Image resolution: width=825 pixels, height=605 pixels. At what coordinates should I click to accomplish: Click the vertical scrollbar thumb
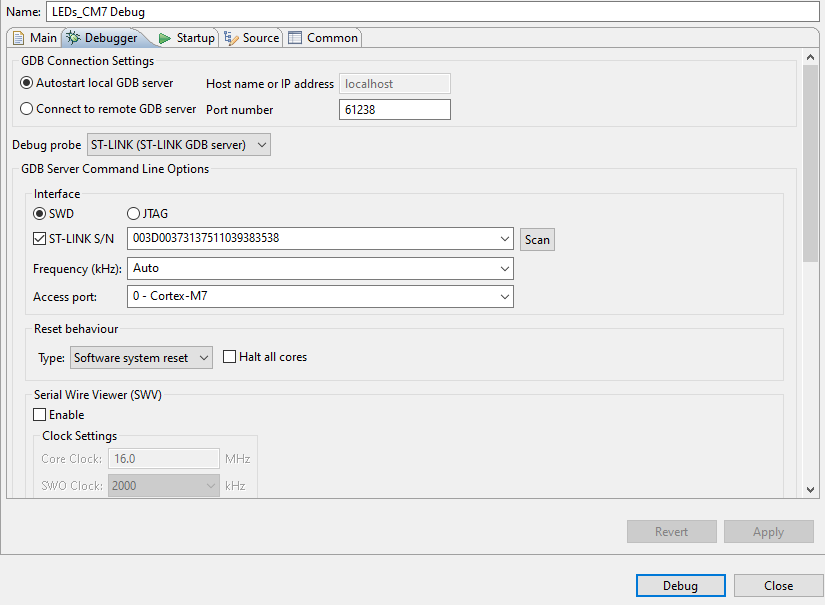click(811, 160)
